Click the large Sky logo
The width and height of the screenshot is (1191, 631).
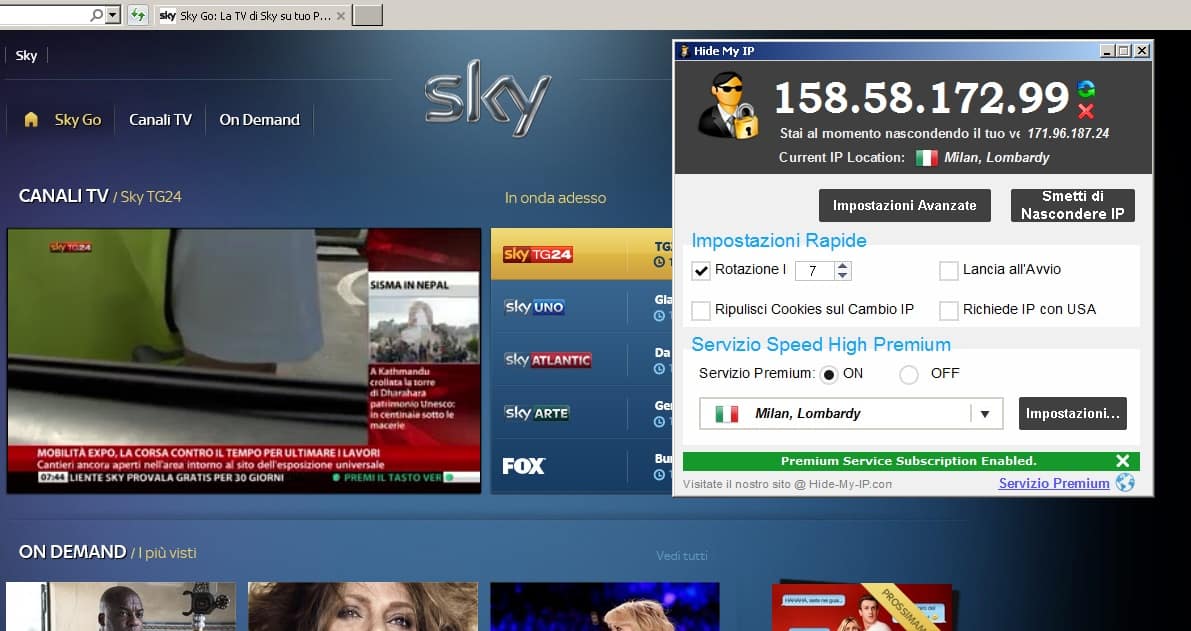pos(487,98)
